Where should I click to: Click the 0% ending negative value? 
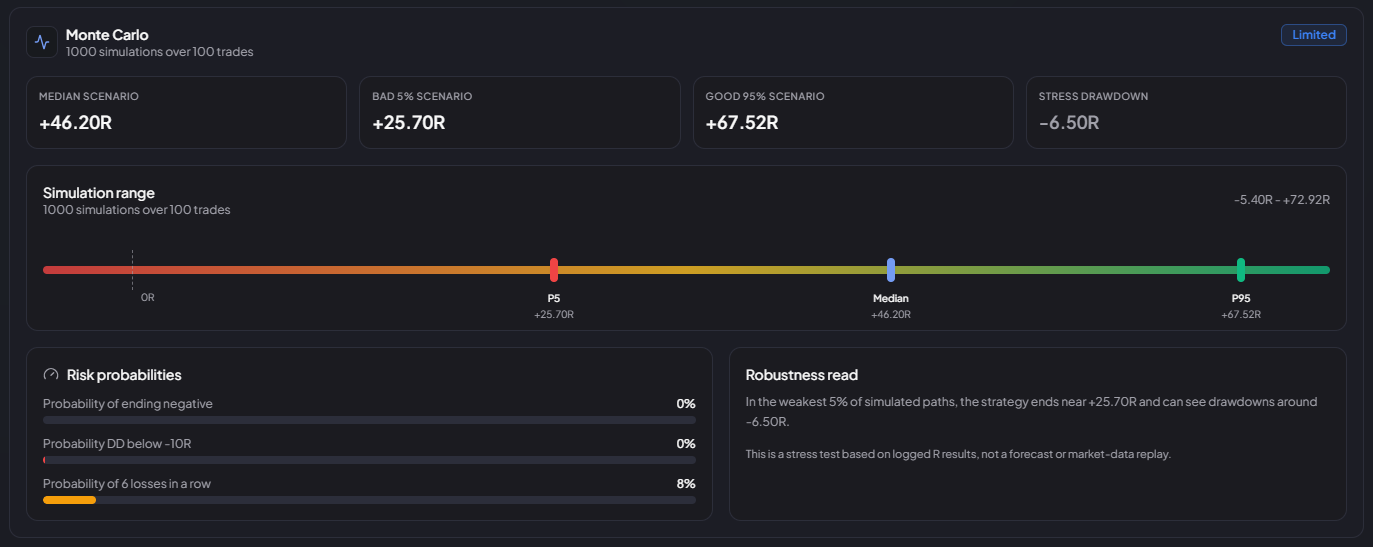pyautogui.click(x=686, y=404)
